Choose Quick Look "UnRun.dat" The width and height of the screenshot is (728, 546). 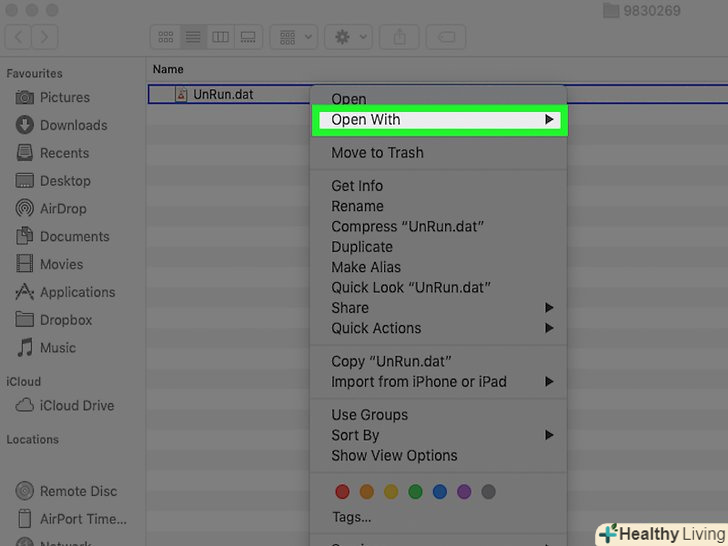pyautogui.click(x=438, y=288)
